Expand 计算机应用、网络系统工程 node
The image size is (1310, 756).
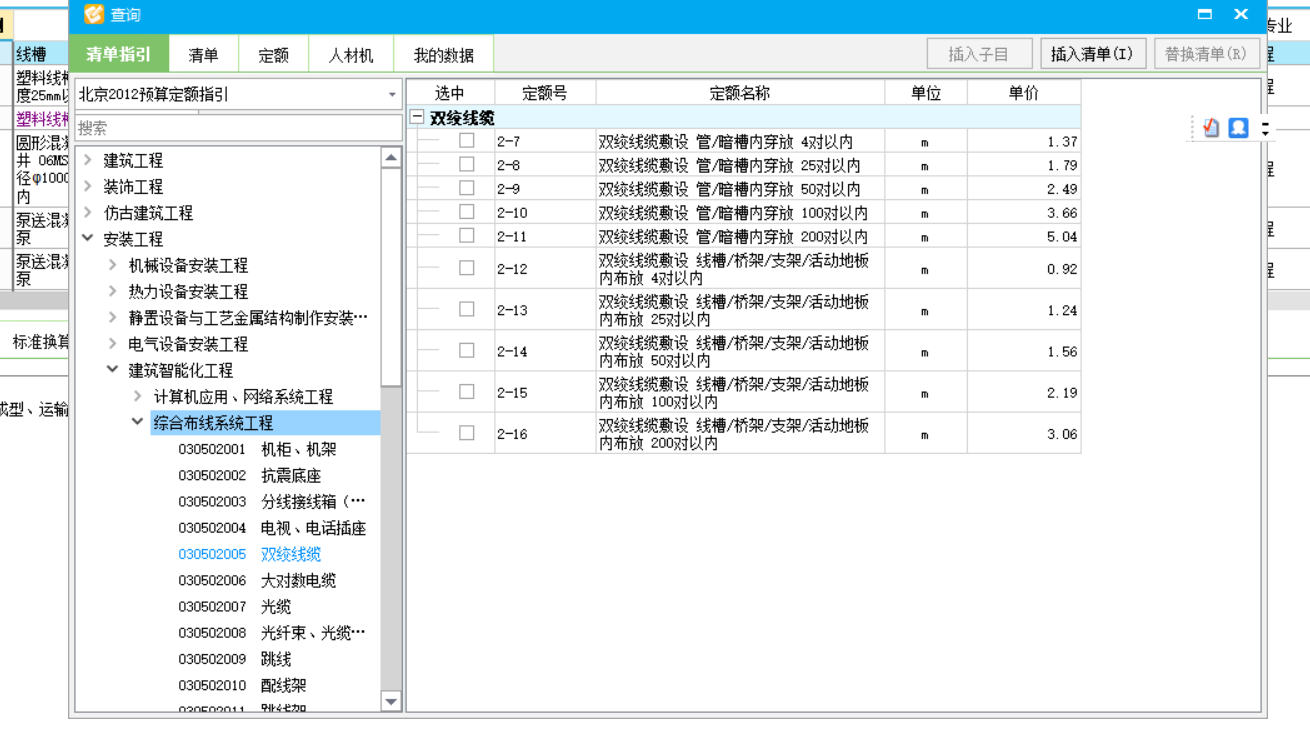138,396
